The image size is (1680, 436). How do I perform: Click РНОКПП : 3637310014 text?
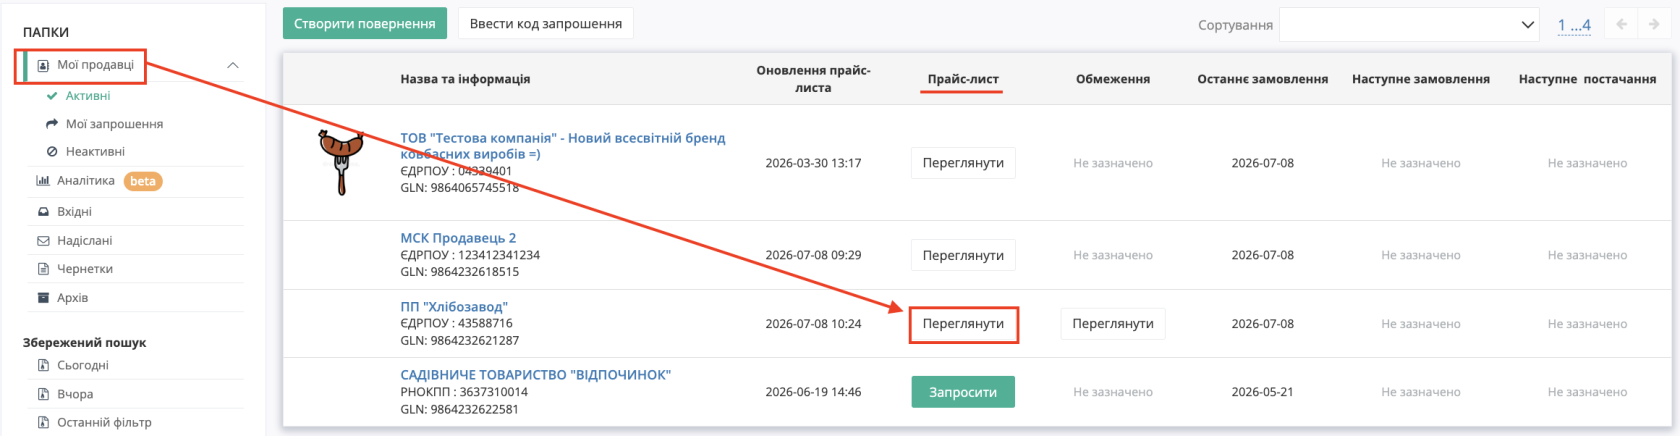click(464, 392)
